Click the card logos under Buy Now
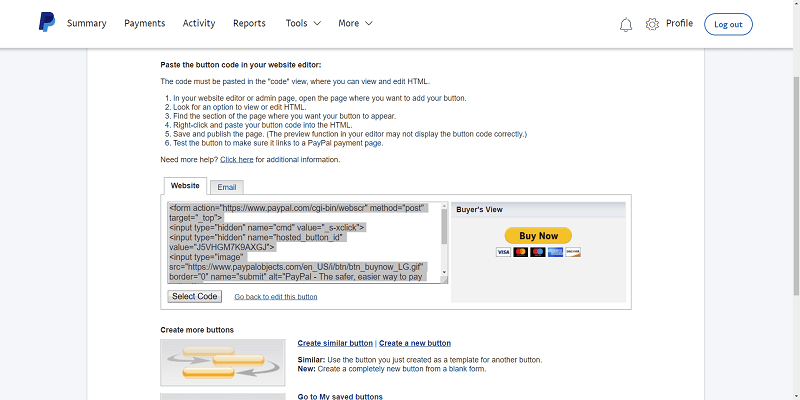 (x=538, y=252)
